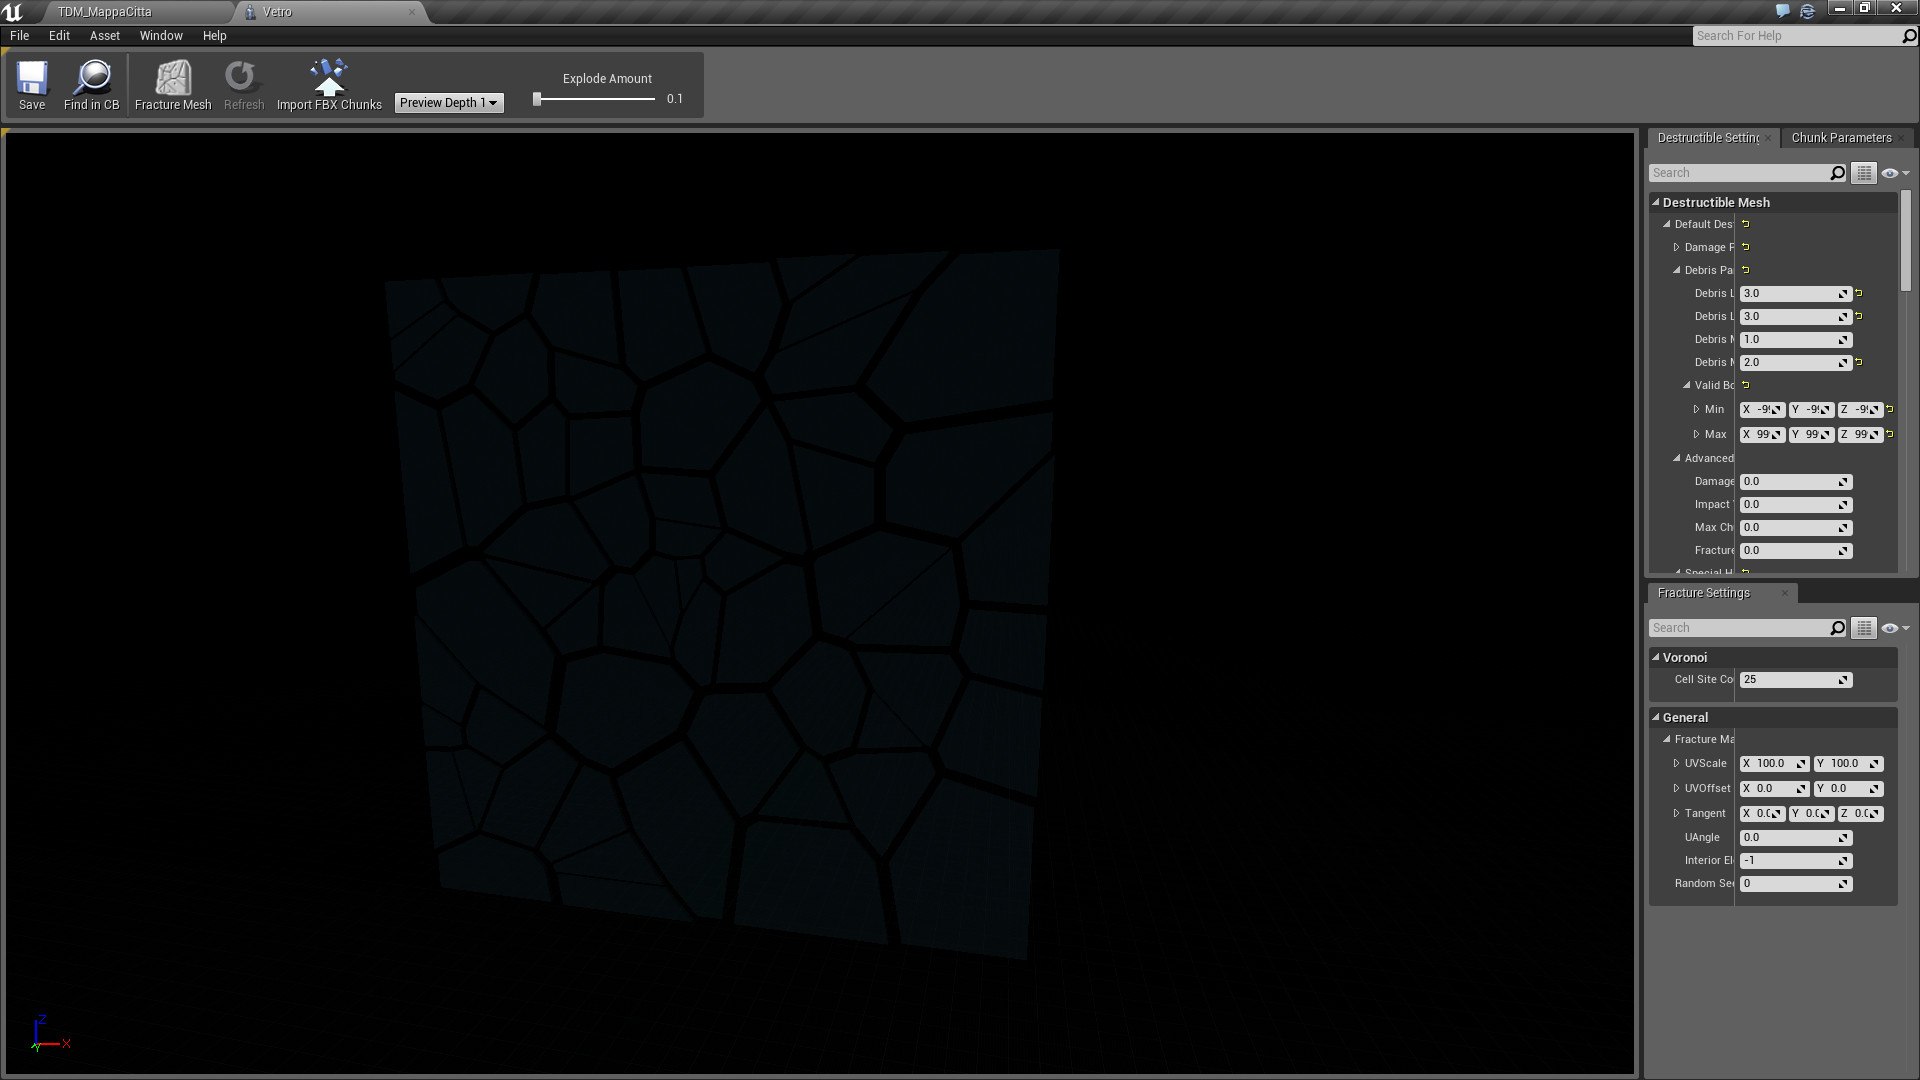Click the source control globe icon in title bar
Image resolution: width=1920 pixels, height=1080 pixels.
click(x=1807, y=11)
